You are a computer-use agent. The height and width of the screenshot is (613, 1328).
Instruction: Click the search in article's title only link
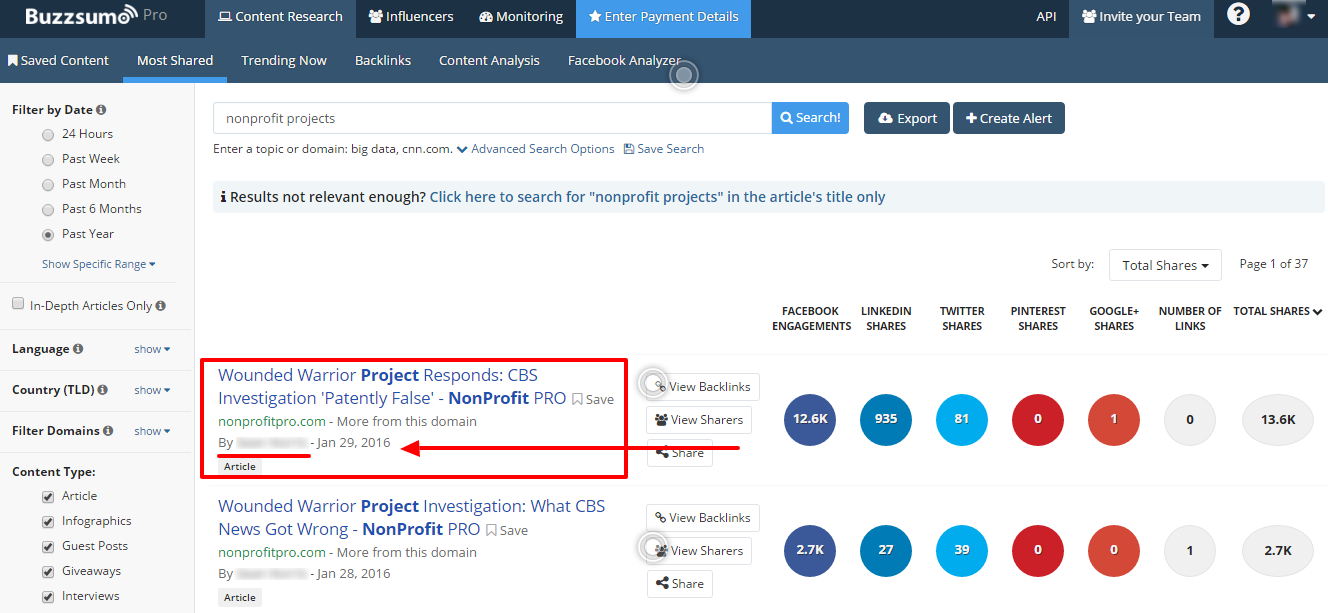657,197
